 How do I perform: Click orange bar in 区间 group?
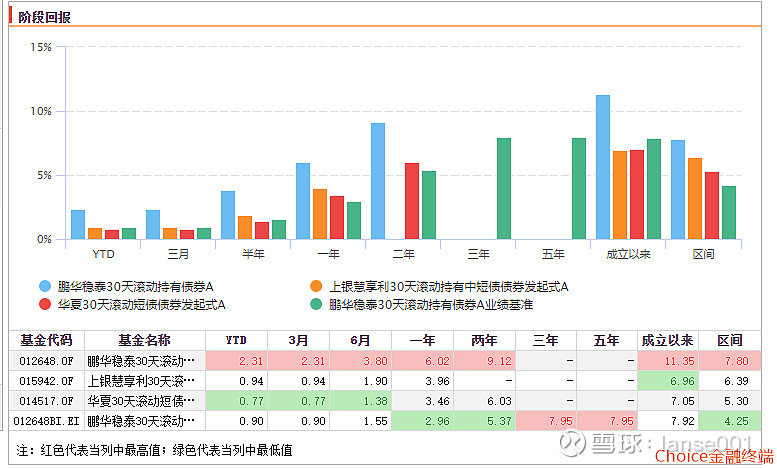click(695, 199)
